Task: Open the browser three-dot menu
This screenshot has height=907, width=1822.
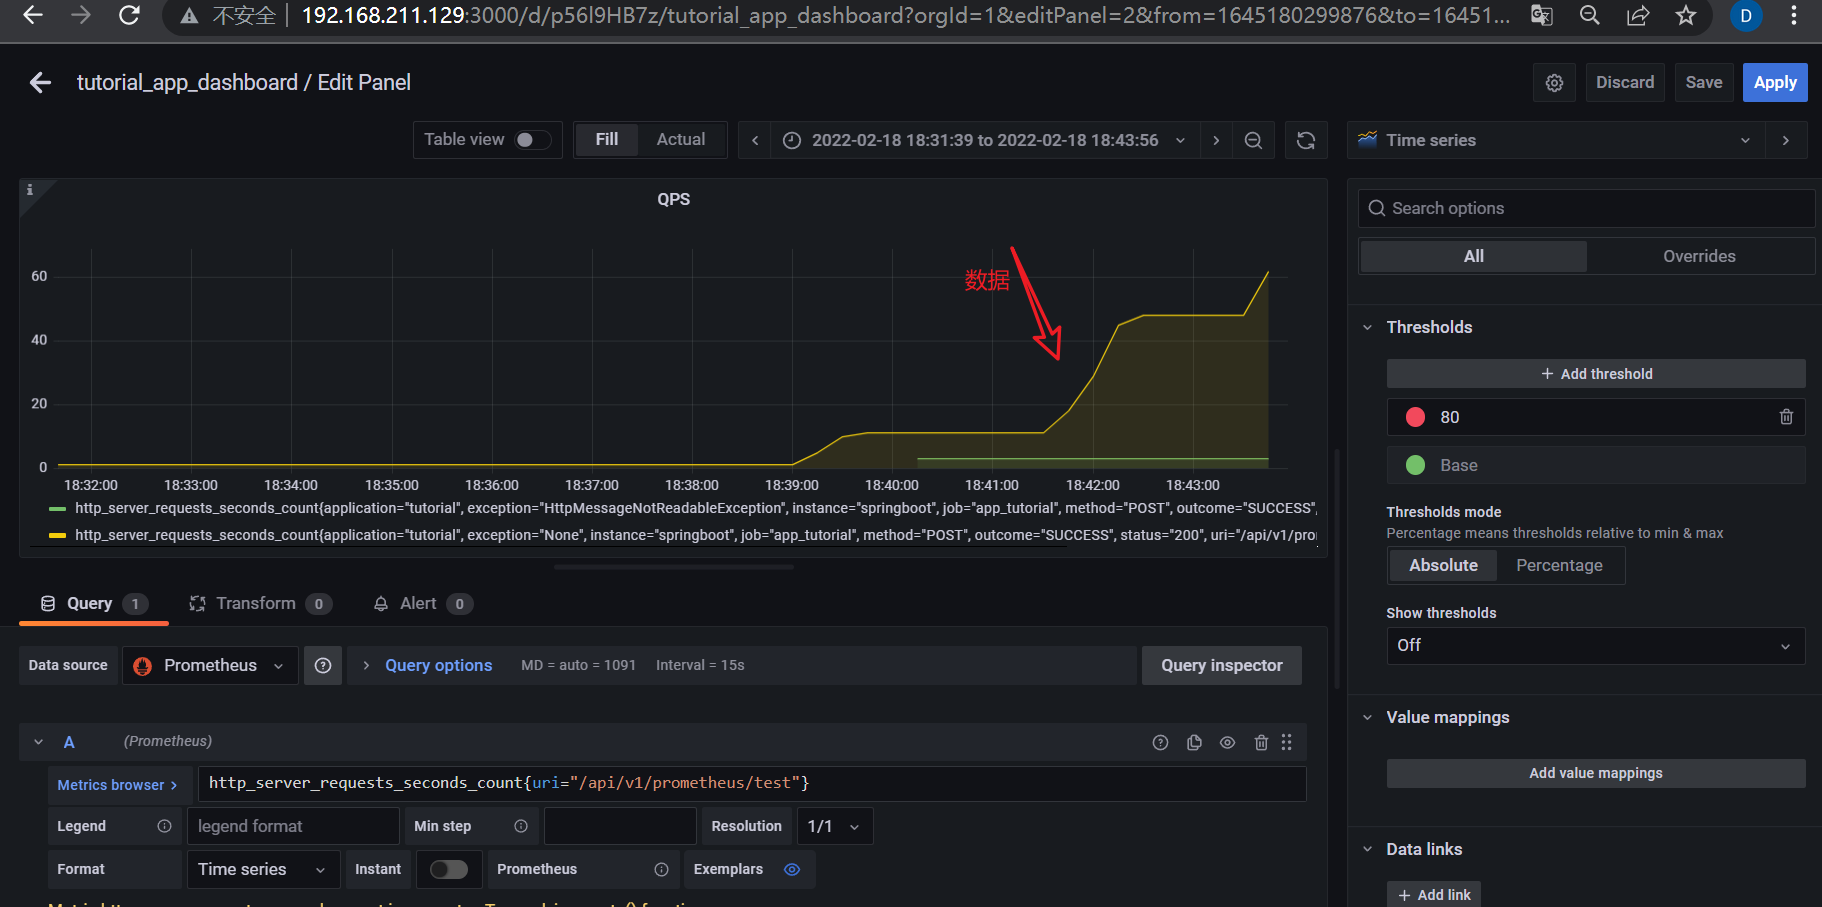Action: 1794,15
